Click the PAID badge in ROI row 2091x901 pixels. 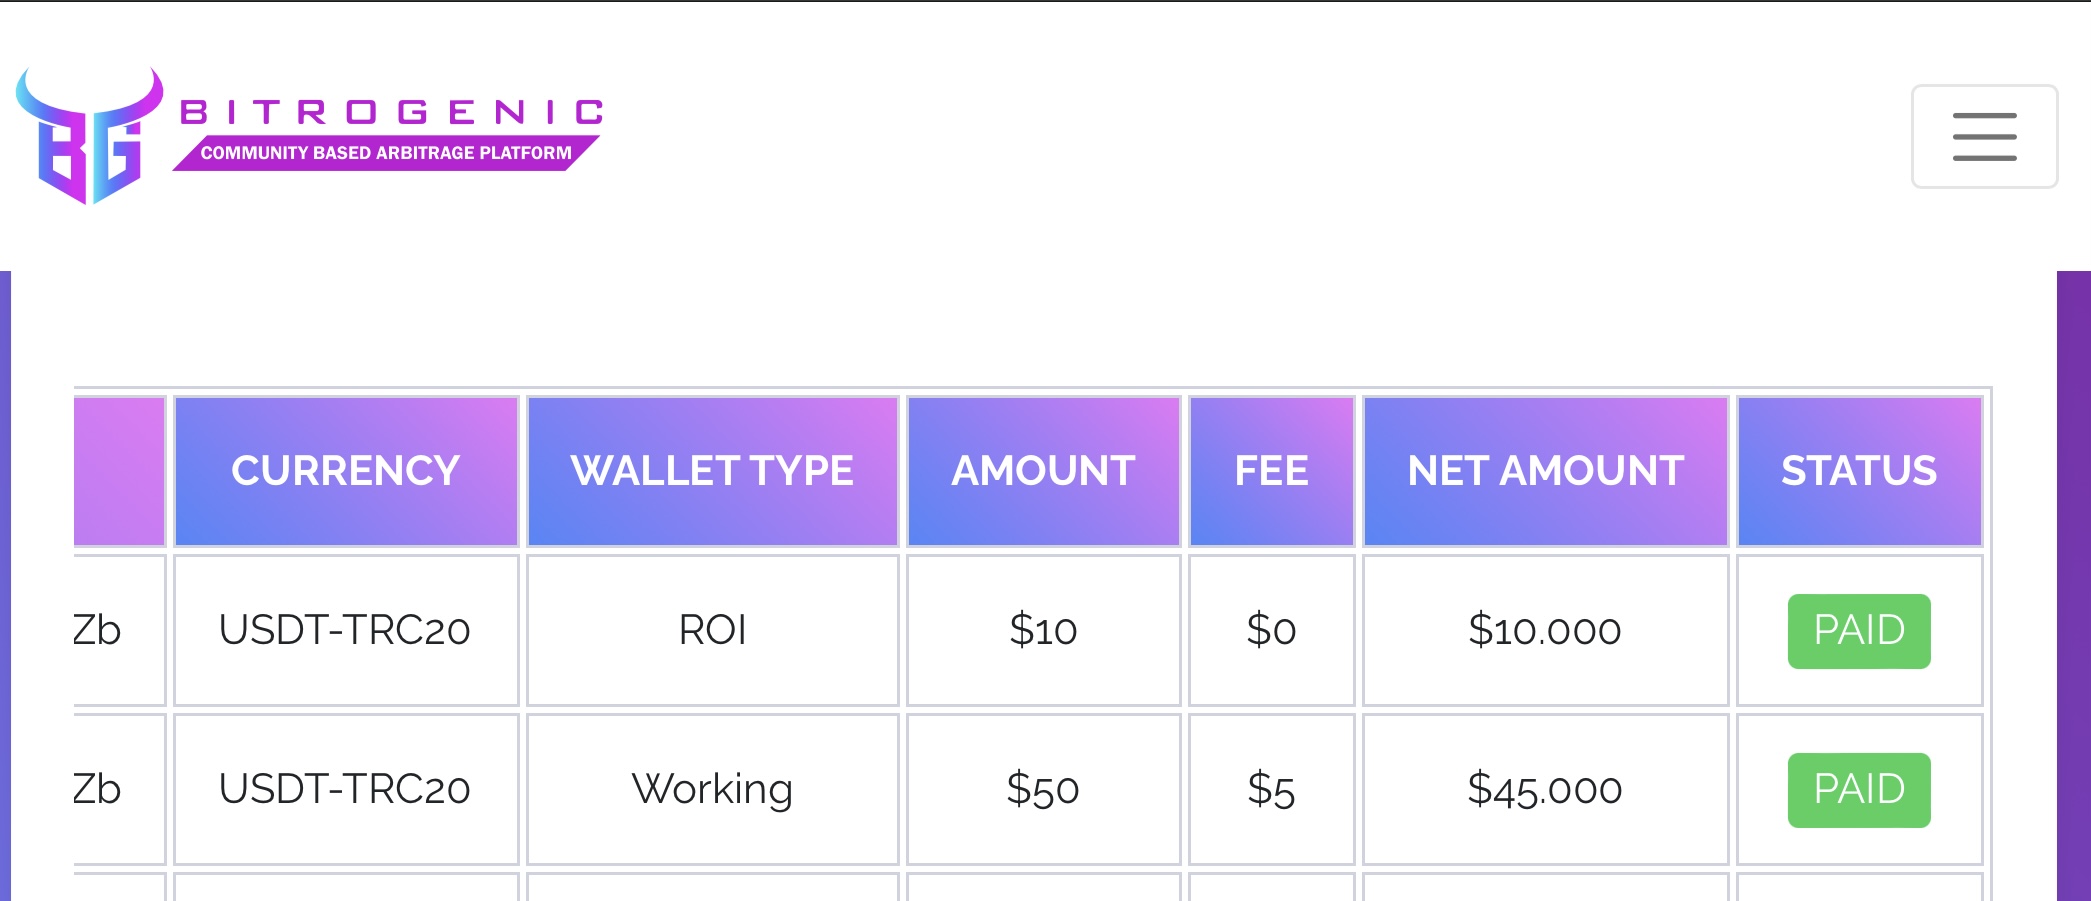1859,631
